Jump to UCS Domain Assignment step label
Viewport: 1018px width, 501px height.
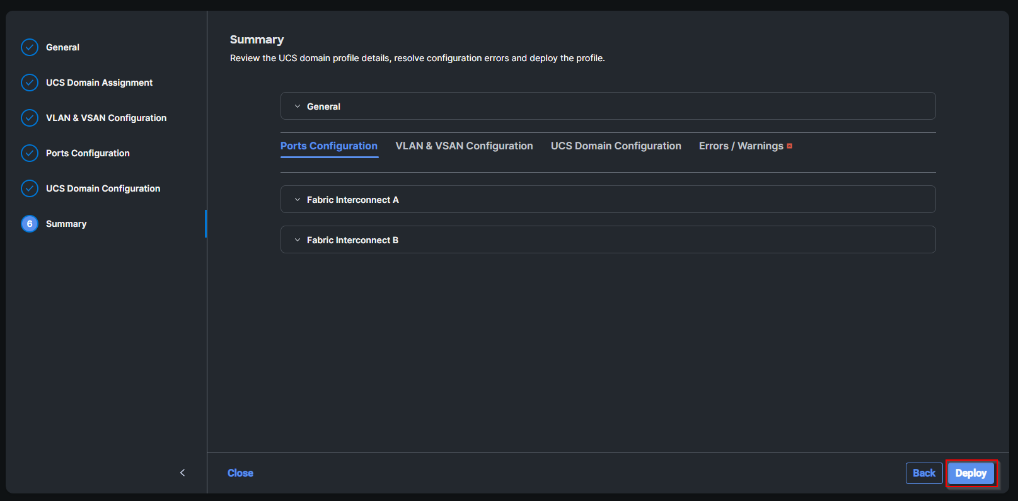(x=99, y=82)
